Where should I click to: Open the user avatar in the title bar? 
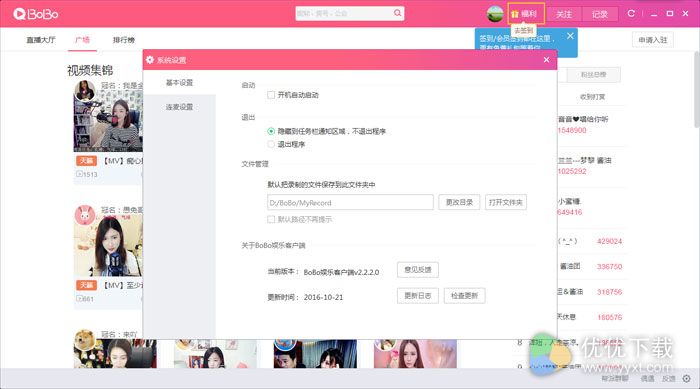pos(495,14)
